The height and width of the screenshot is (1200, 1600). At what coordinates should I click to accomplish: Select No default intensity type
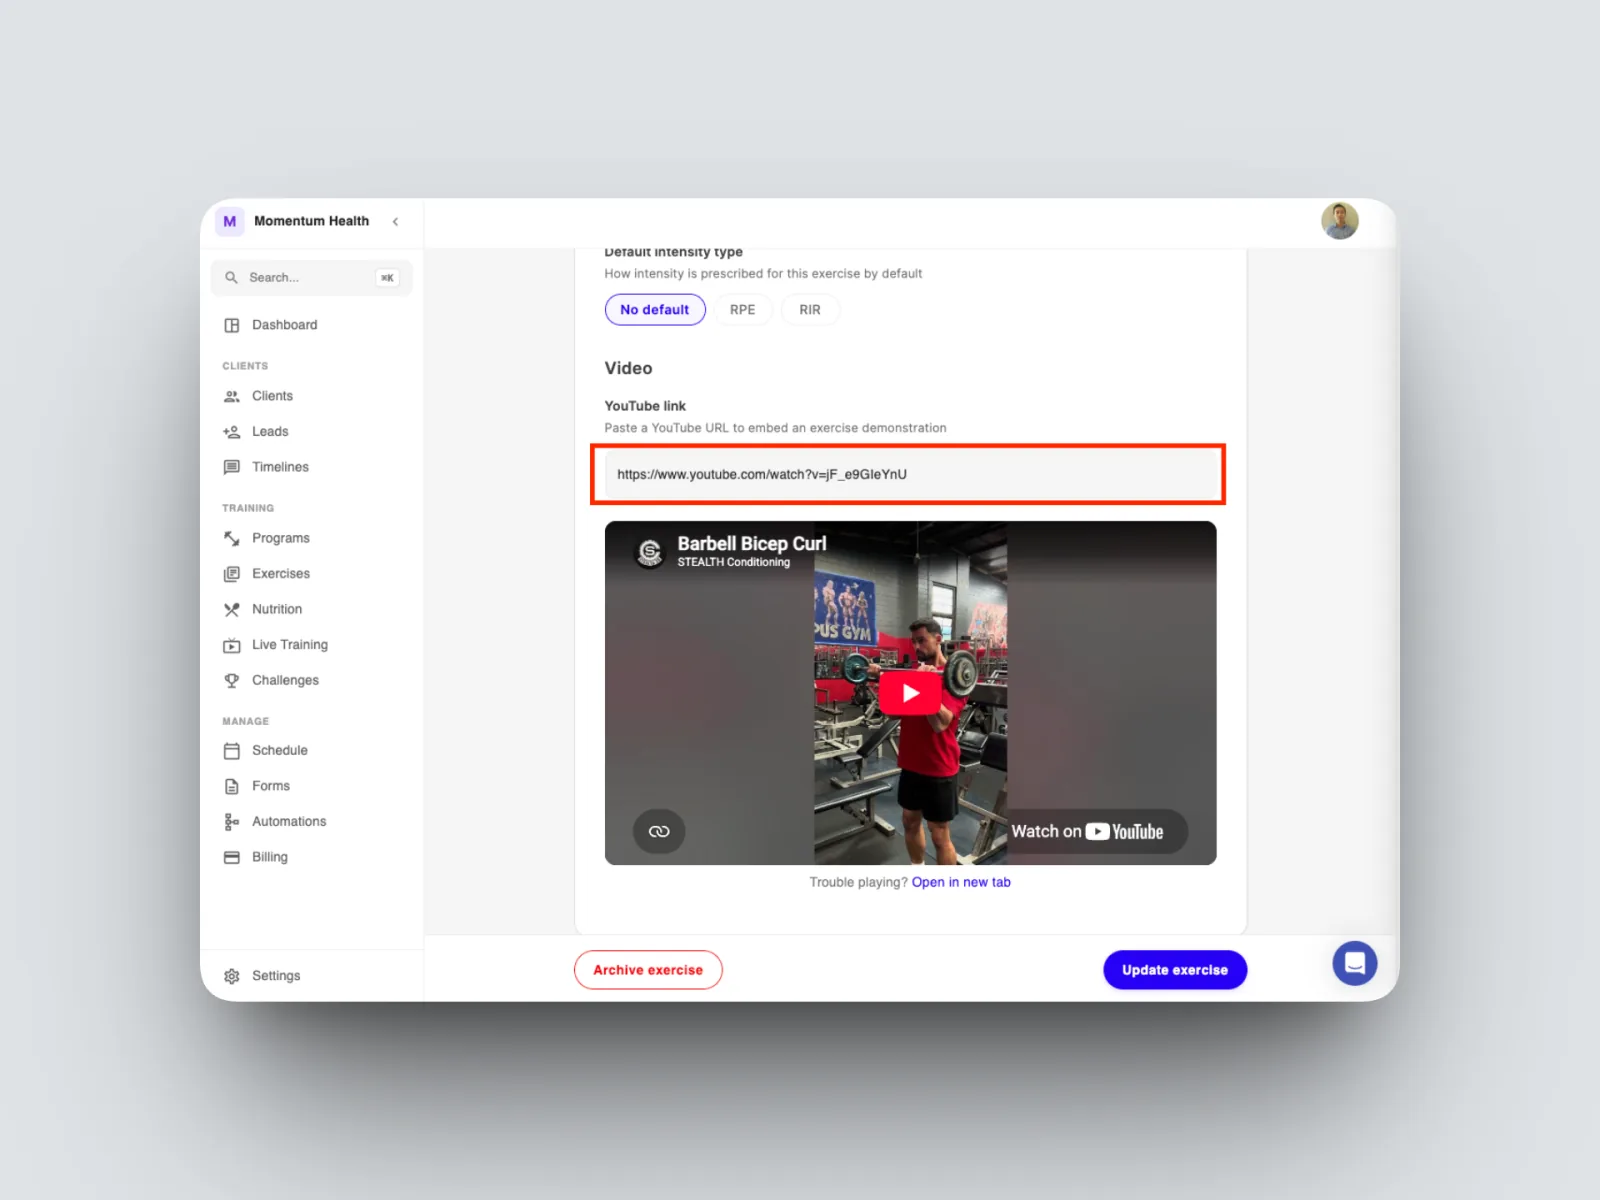pyautogui.click(x=655, y=310)
